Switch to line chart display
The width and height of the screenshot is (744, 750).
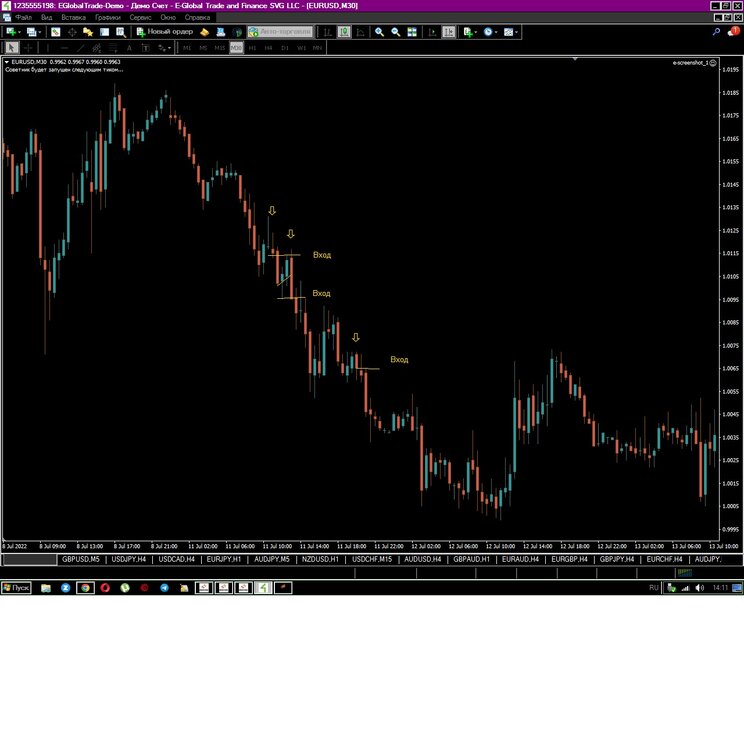click(x=360, y=32)
